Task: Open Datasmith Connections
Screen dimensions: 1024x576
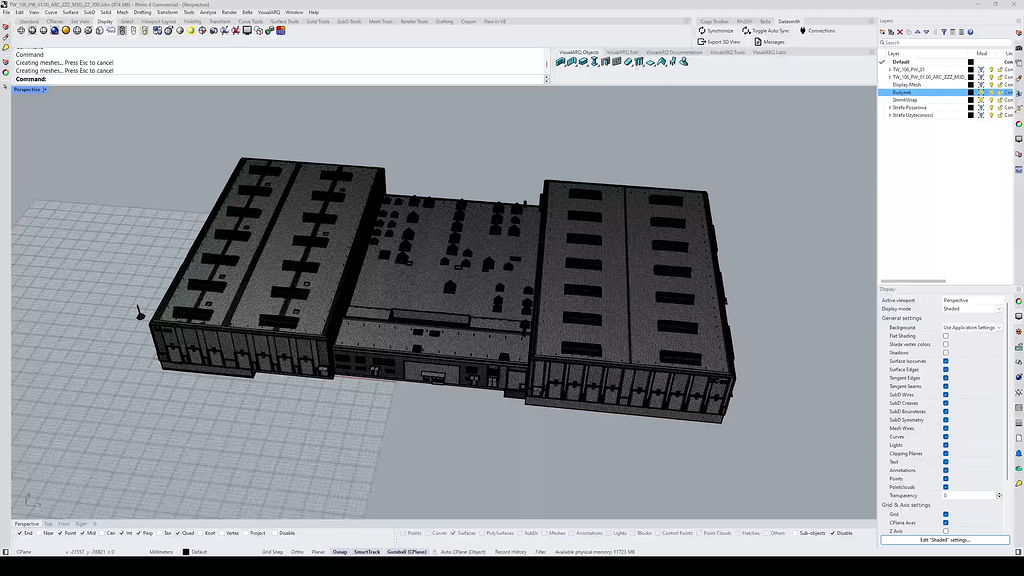Action: tap(803, 31)
